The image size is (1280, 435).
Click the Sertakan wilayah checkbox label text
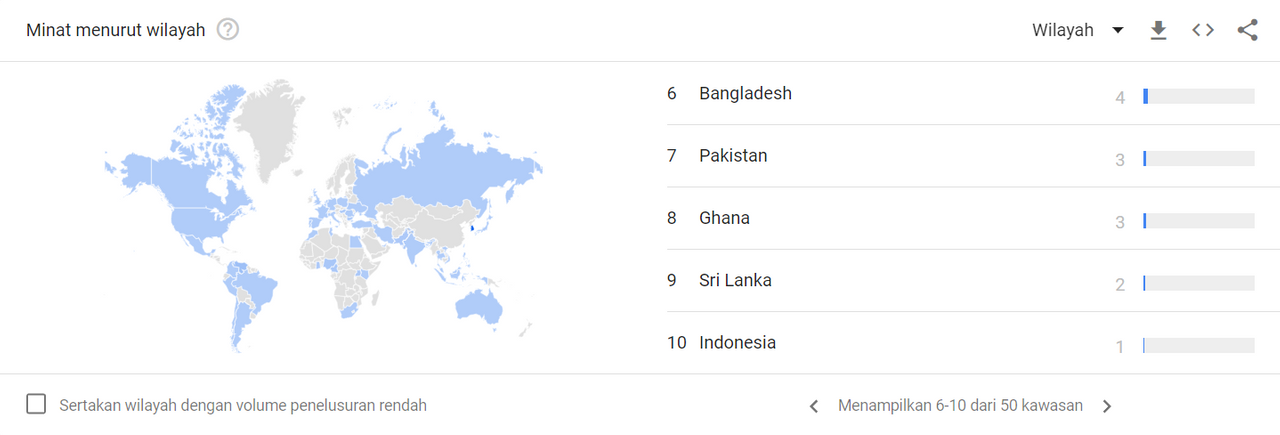[243, 405]
